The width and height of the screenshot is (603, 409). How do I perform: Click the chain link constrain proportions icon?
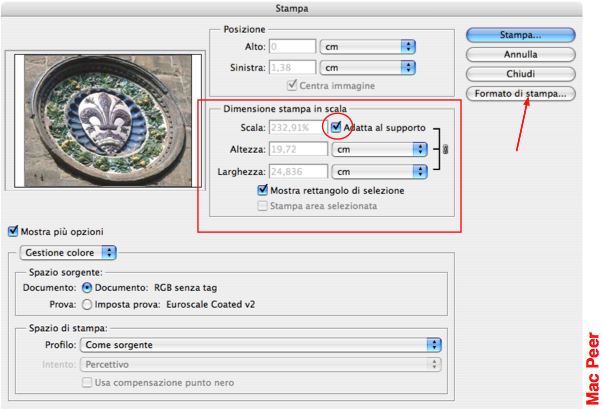pyautogui.click(x=445, y=149)
